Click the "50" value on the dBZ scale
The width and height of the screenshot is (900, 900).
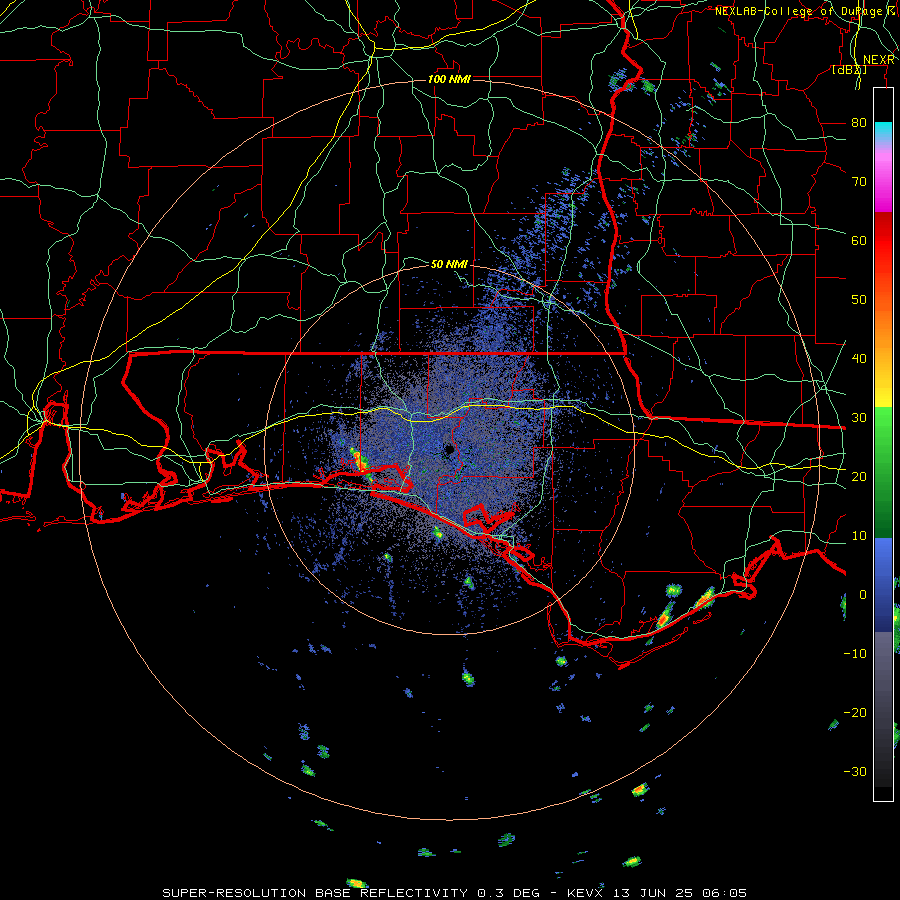click(x=859, y=300)
